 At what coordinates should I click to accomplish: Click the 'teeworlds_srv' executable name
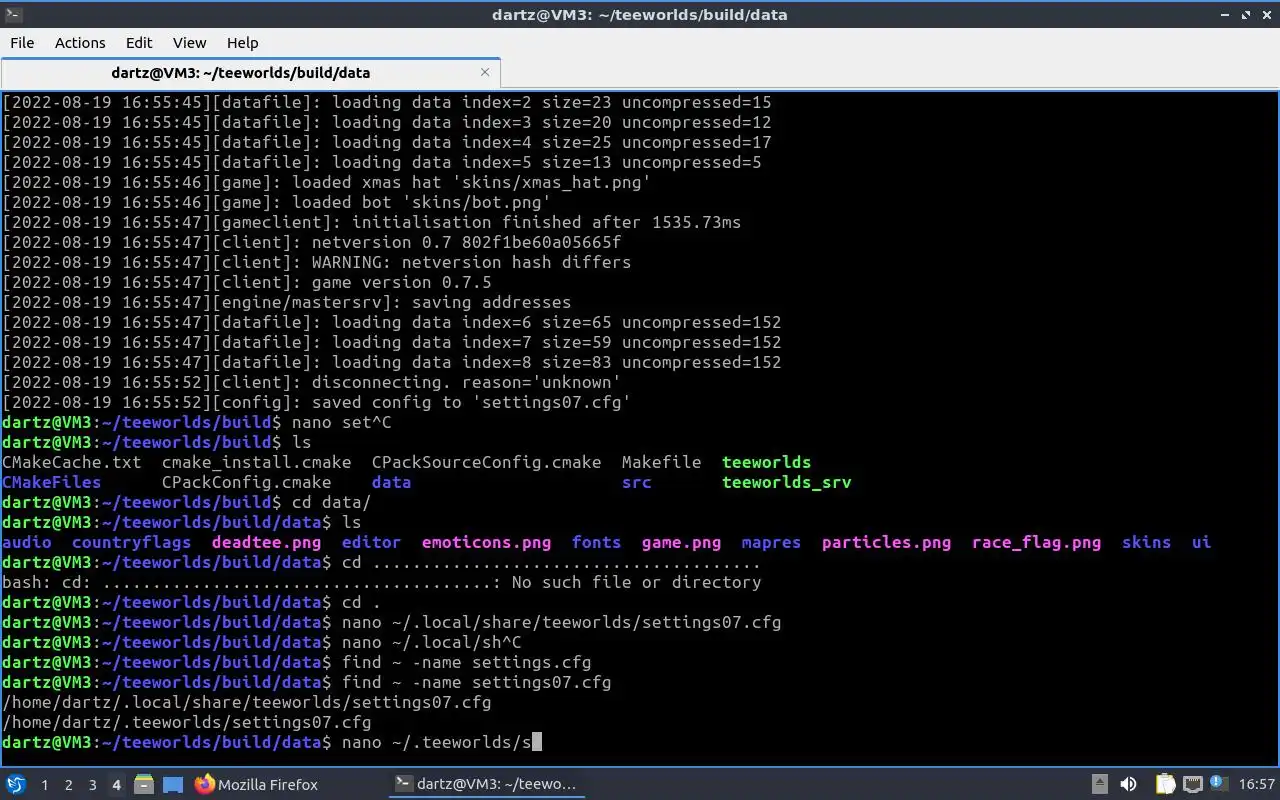(x=786, y=482)
